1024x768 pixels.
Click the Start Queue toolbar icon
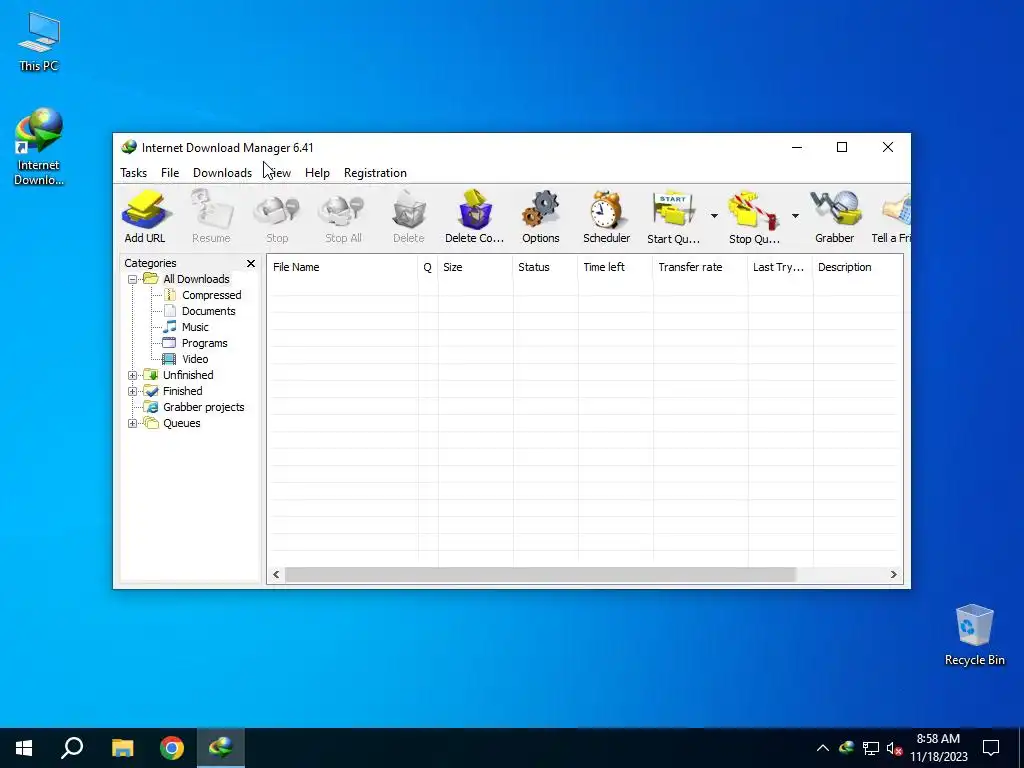tap(673, 210)
